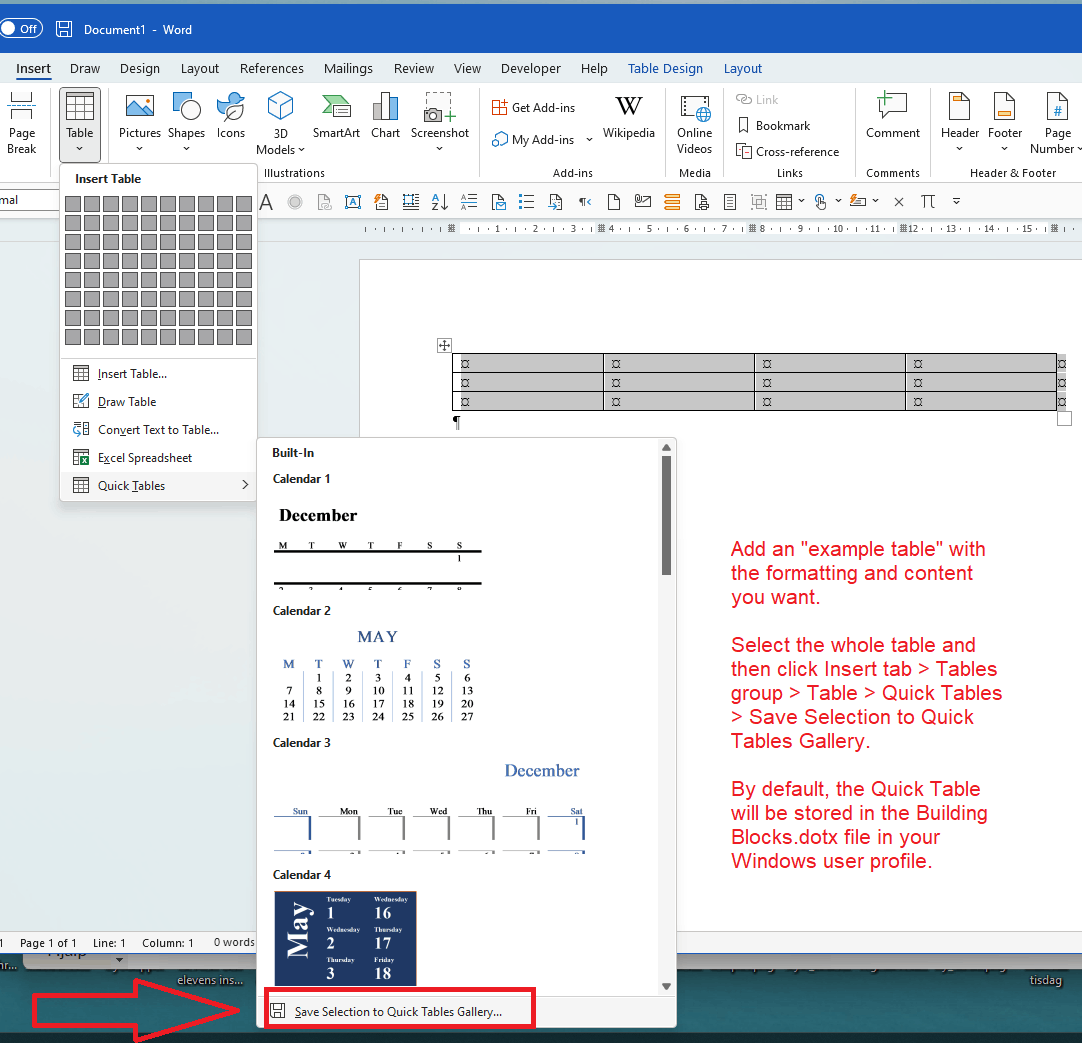
Task: Click the Table button in the Insert ribbon
Action: 79,124
